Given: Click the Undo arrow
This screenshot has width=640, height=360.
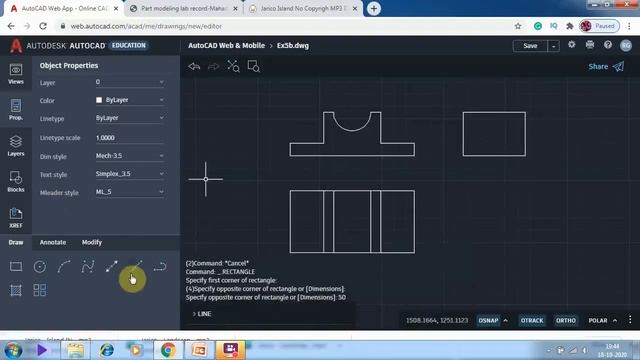Looking at the screenshot, I should (x=194, y=66).
